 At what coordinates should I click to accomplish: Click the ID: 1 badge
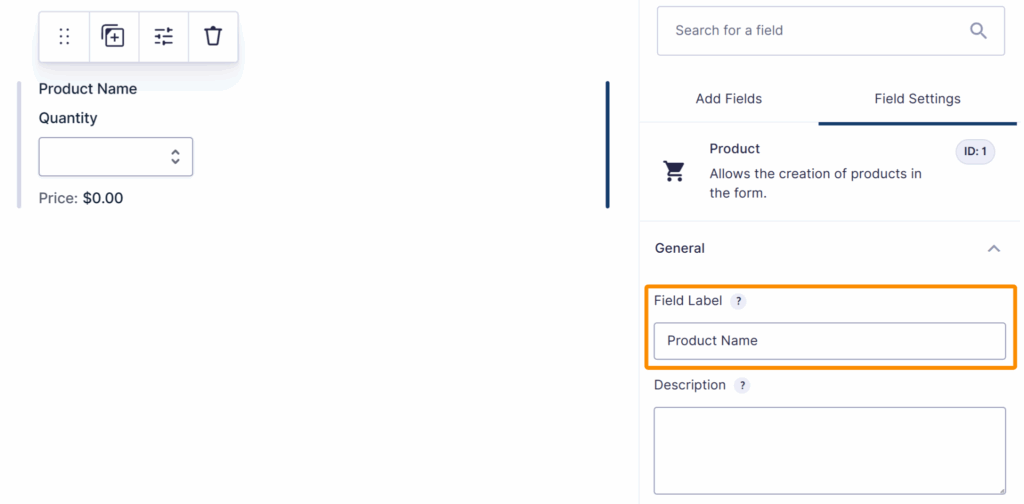point(975,152)
